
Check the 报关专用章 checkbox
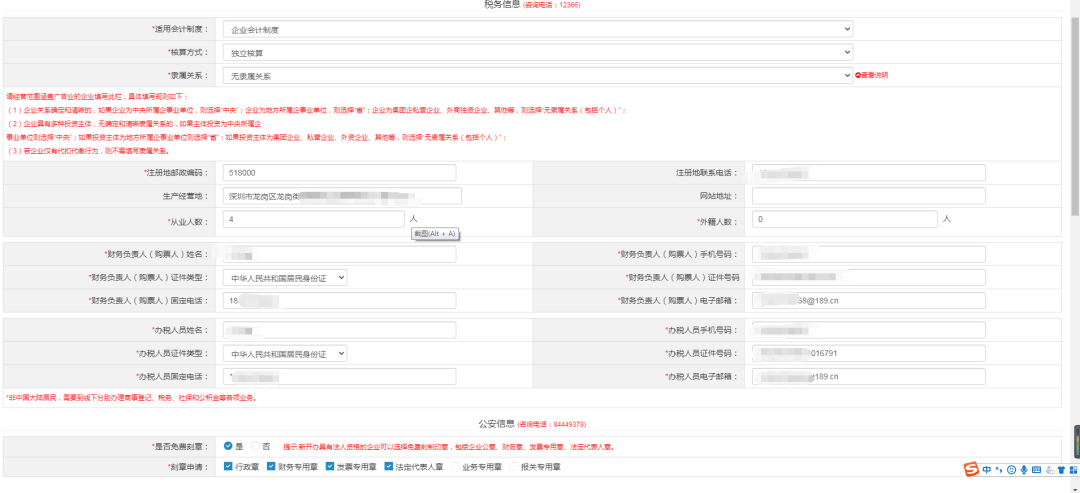pos(514,466)
